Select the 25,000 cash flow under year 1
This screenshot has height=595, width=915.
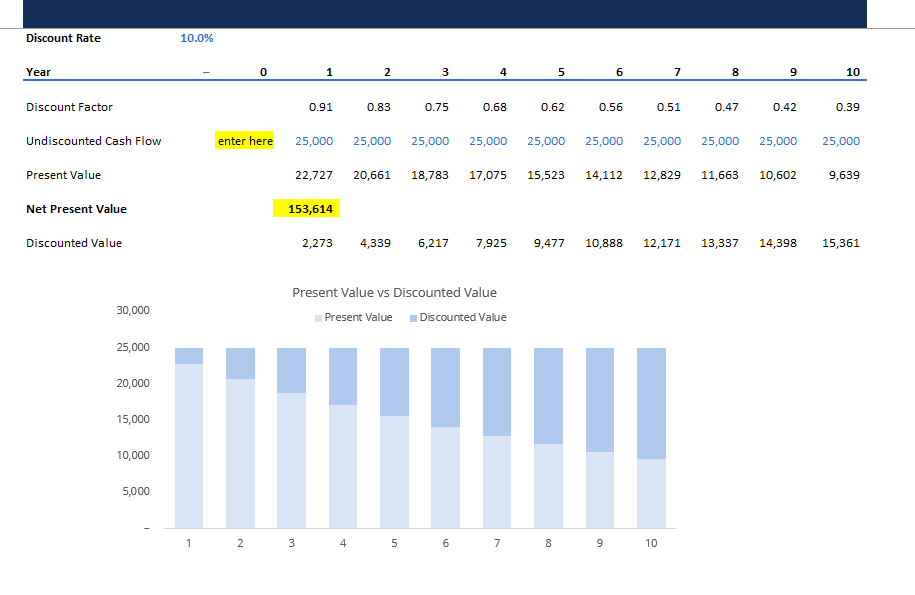(314, 141)
